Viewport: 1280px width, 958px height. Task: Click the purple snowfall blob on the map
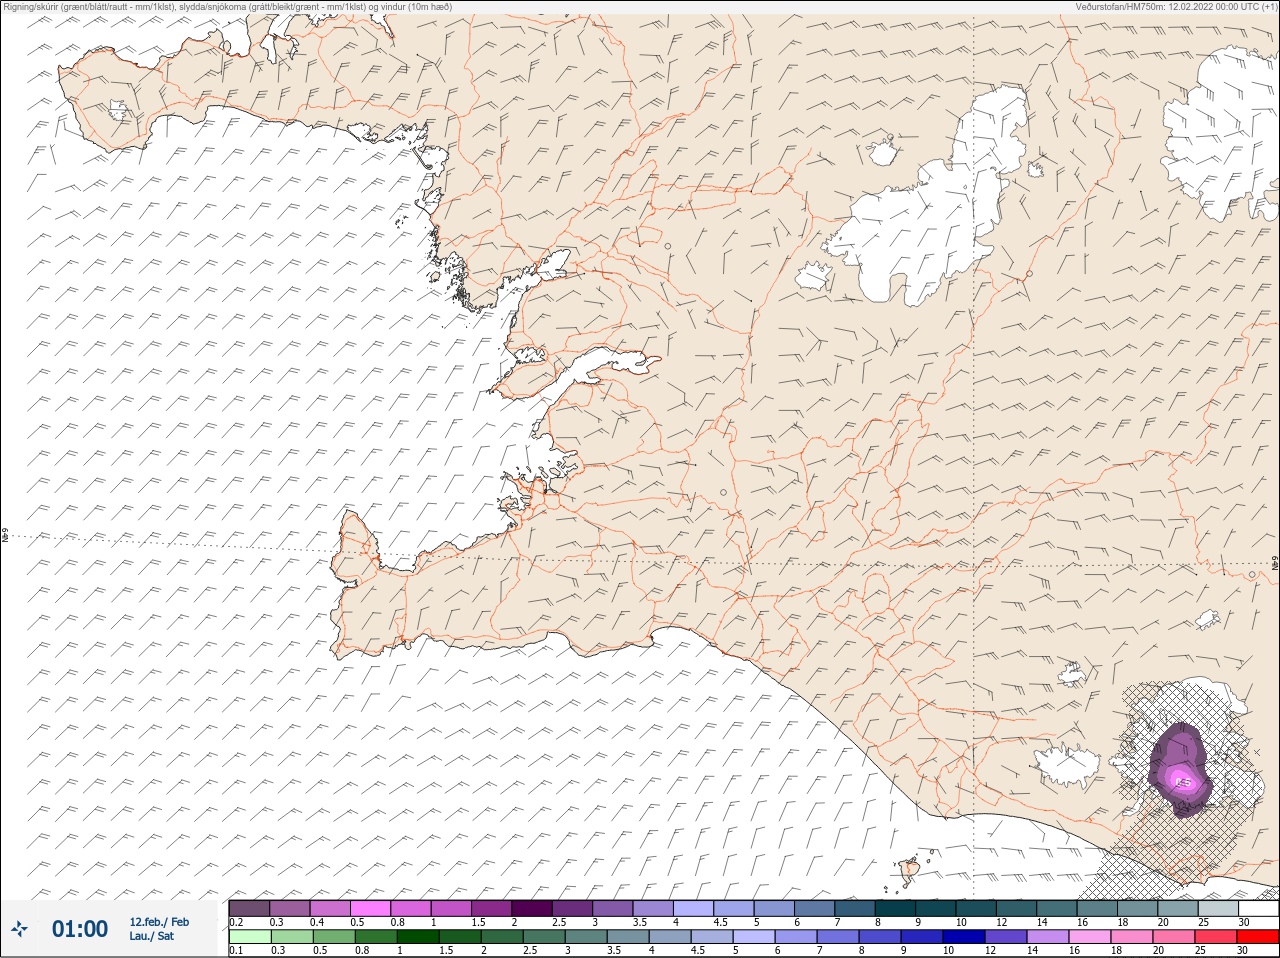click(1180, 770)
